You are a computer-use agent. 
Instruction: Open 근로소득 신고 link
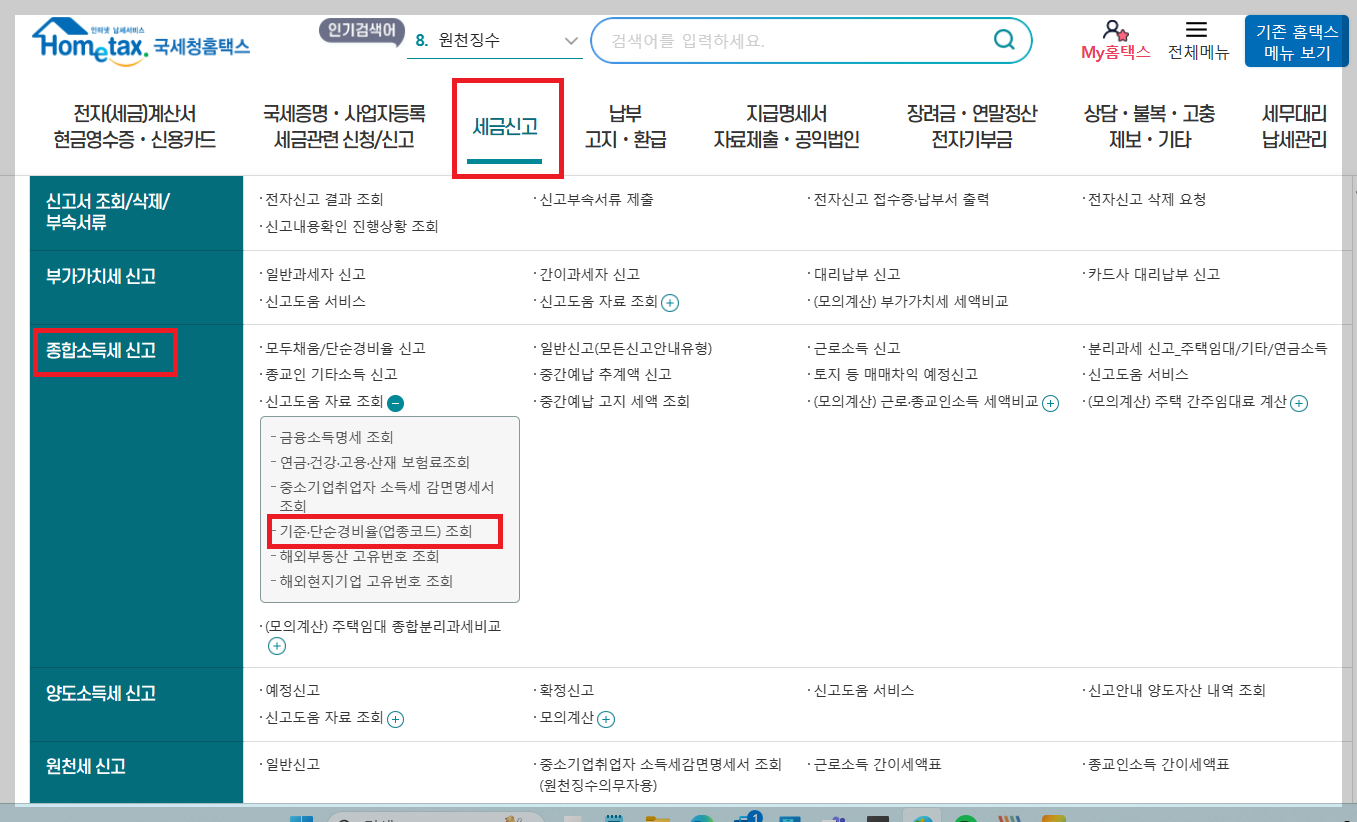point(857,348)
